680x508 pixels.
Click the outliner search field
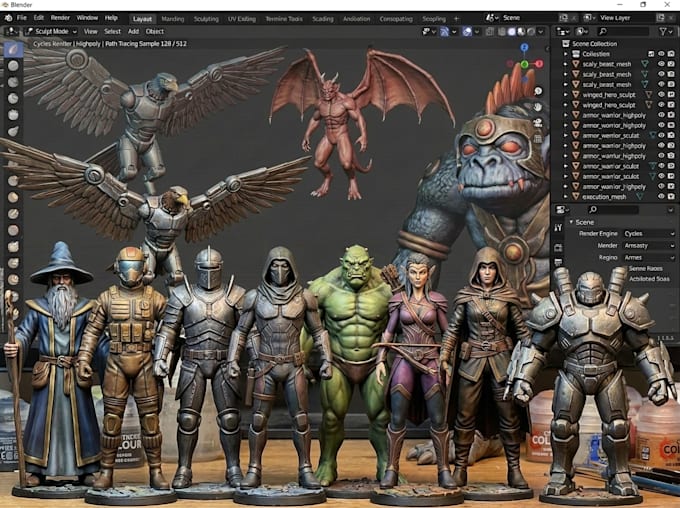pyautogui.click(x=623, y=31)
